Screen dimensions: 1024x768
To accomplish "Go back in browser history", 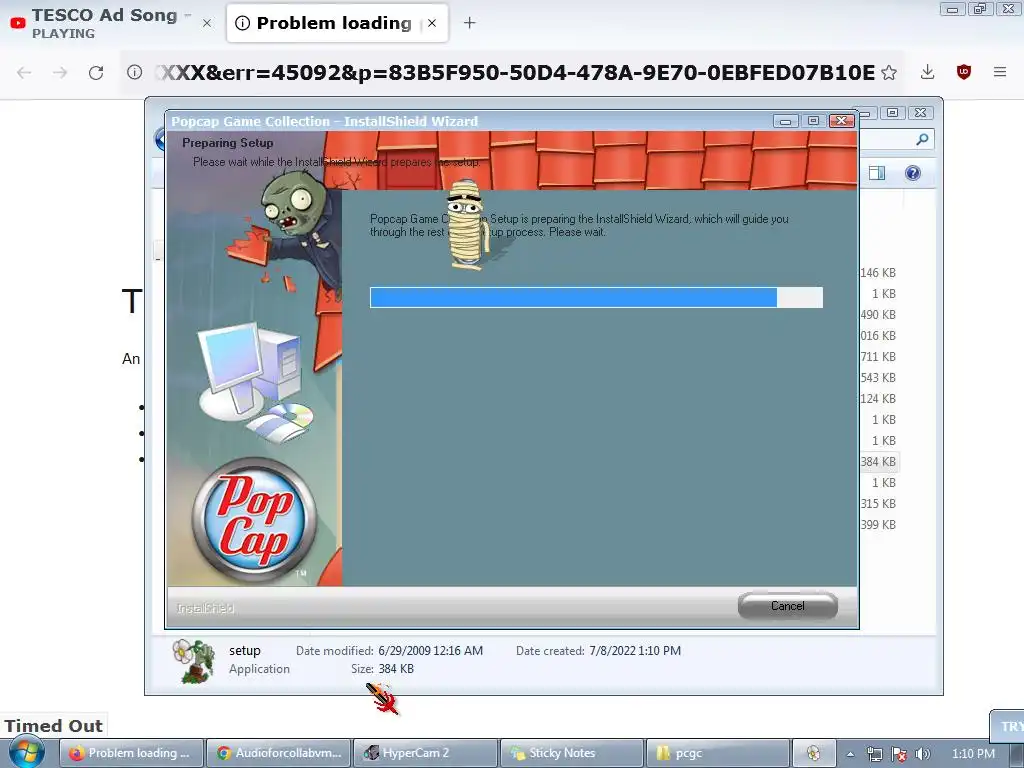I will pyautogui.click(x=24, y=72).
